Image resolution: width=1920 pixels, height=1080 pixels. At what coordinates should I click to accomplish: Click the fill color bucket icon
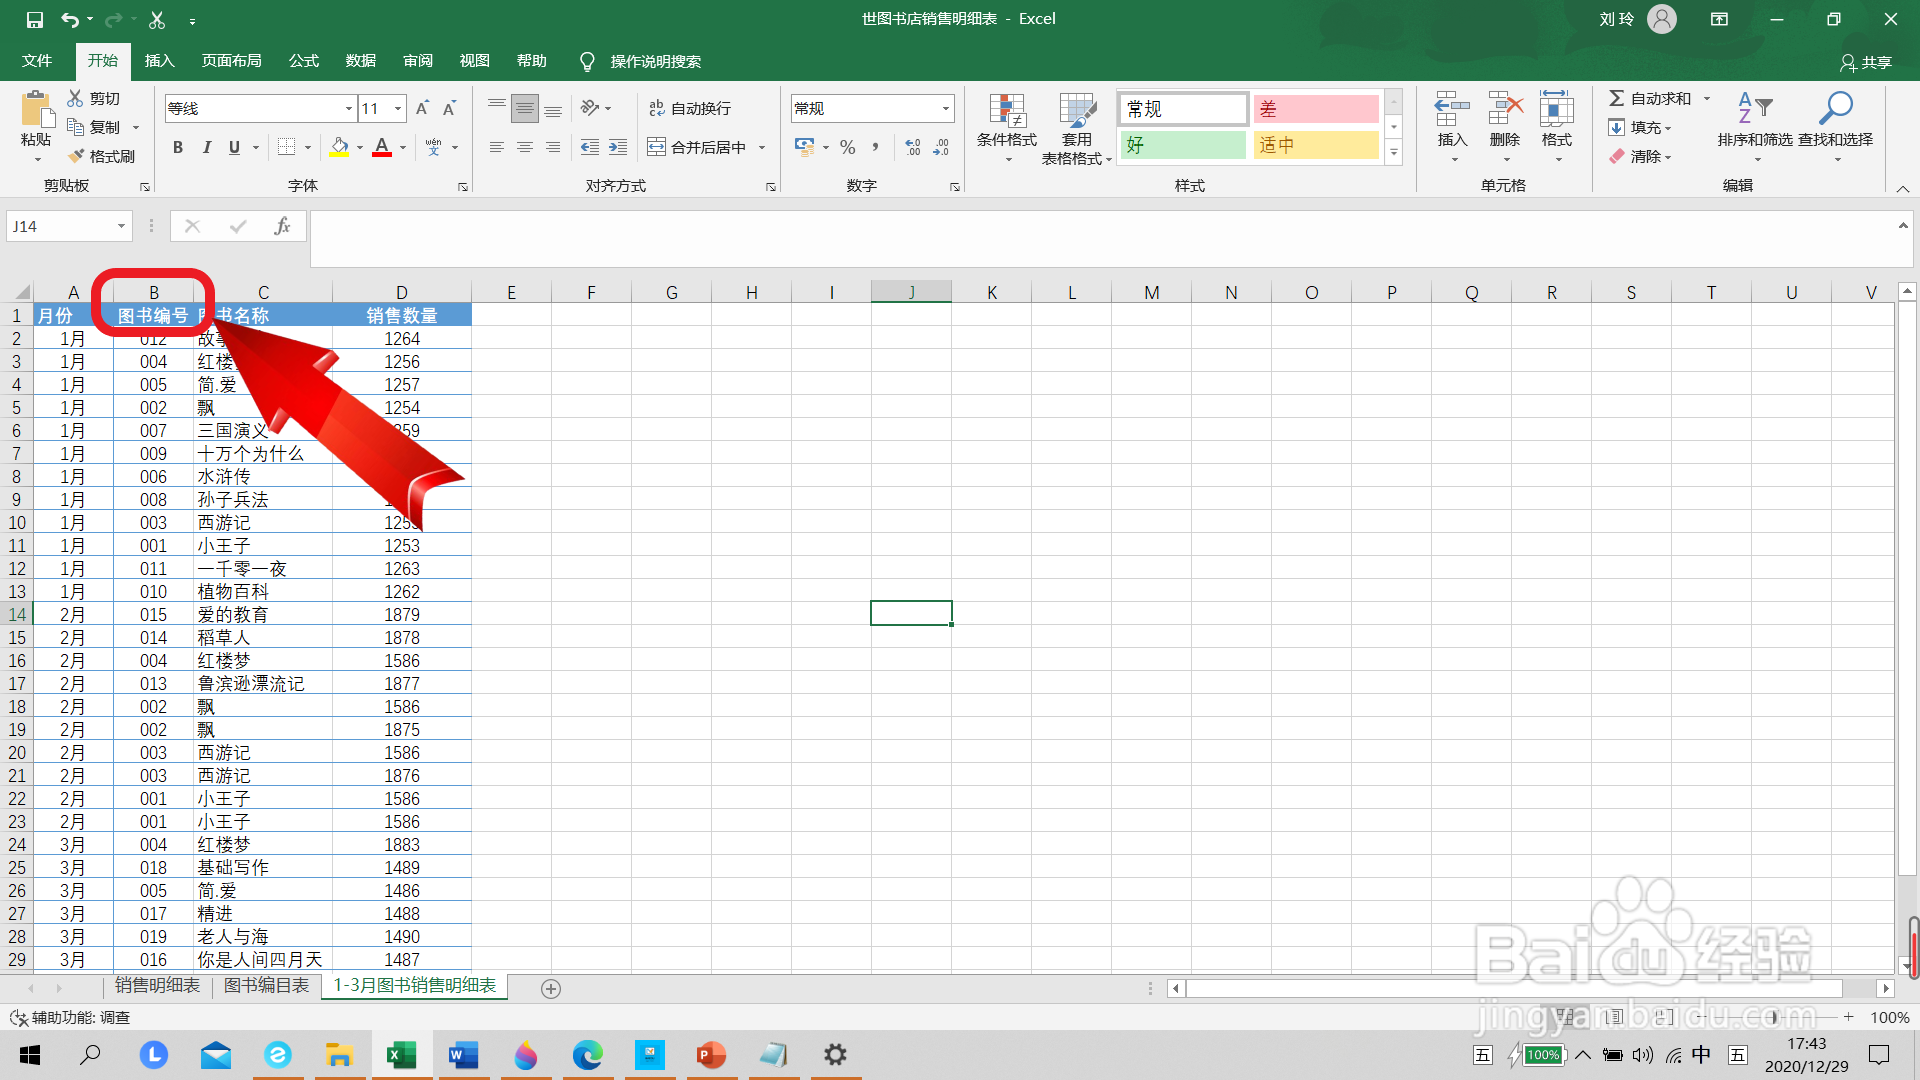click(340, 147)
